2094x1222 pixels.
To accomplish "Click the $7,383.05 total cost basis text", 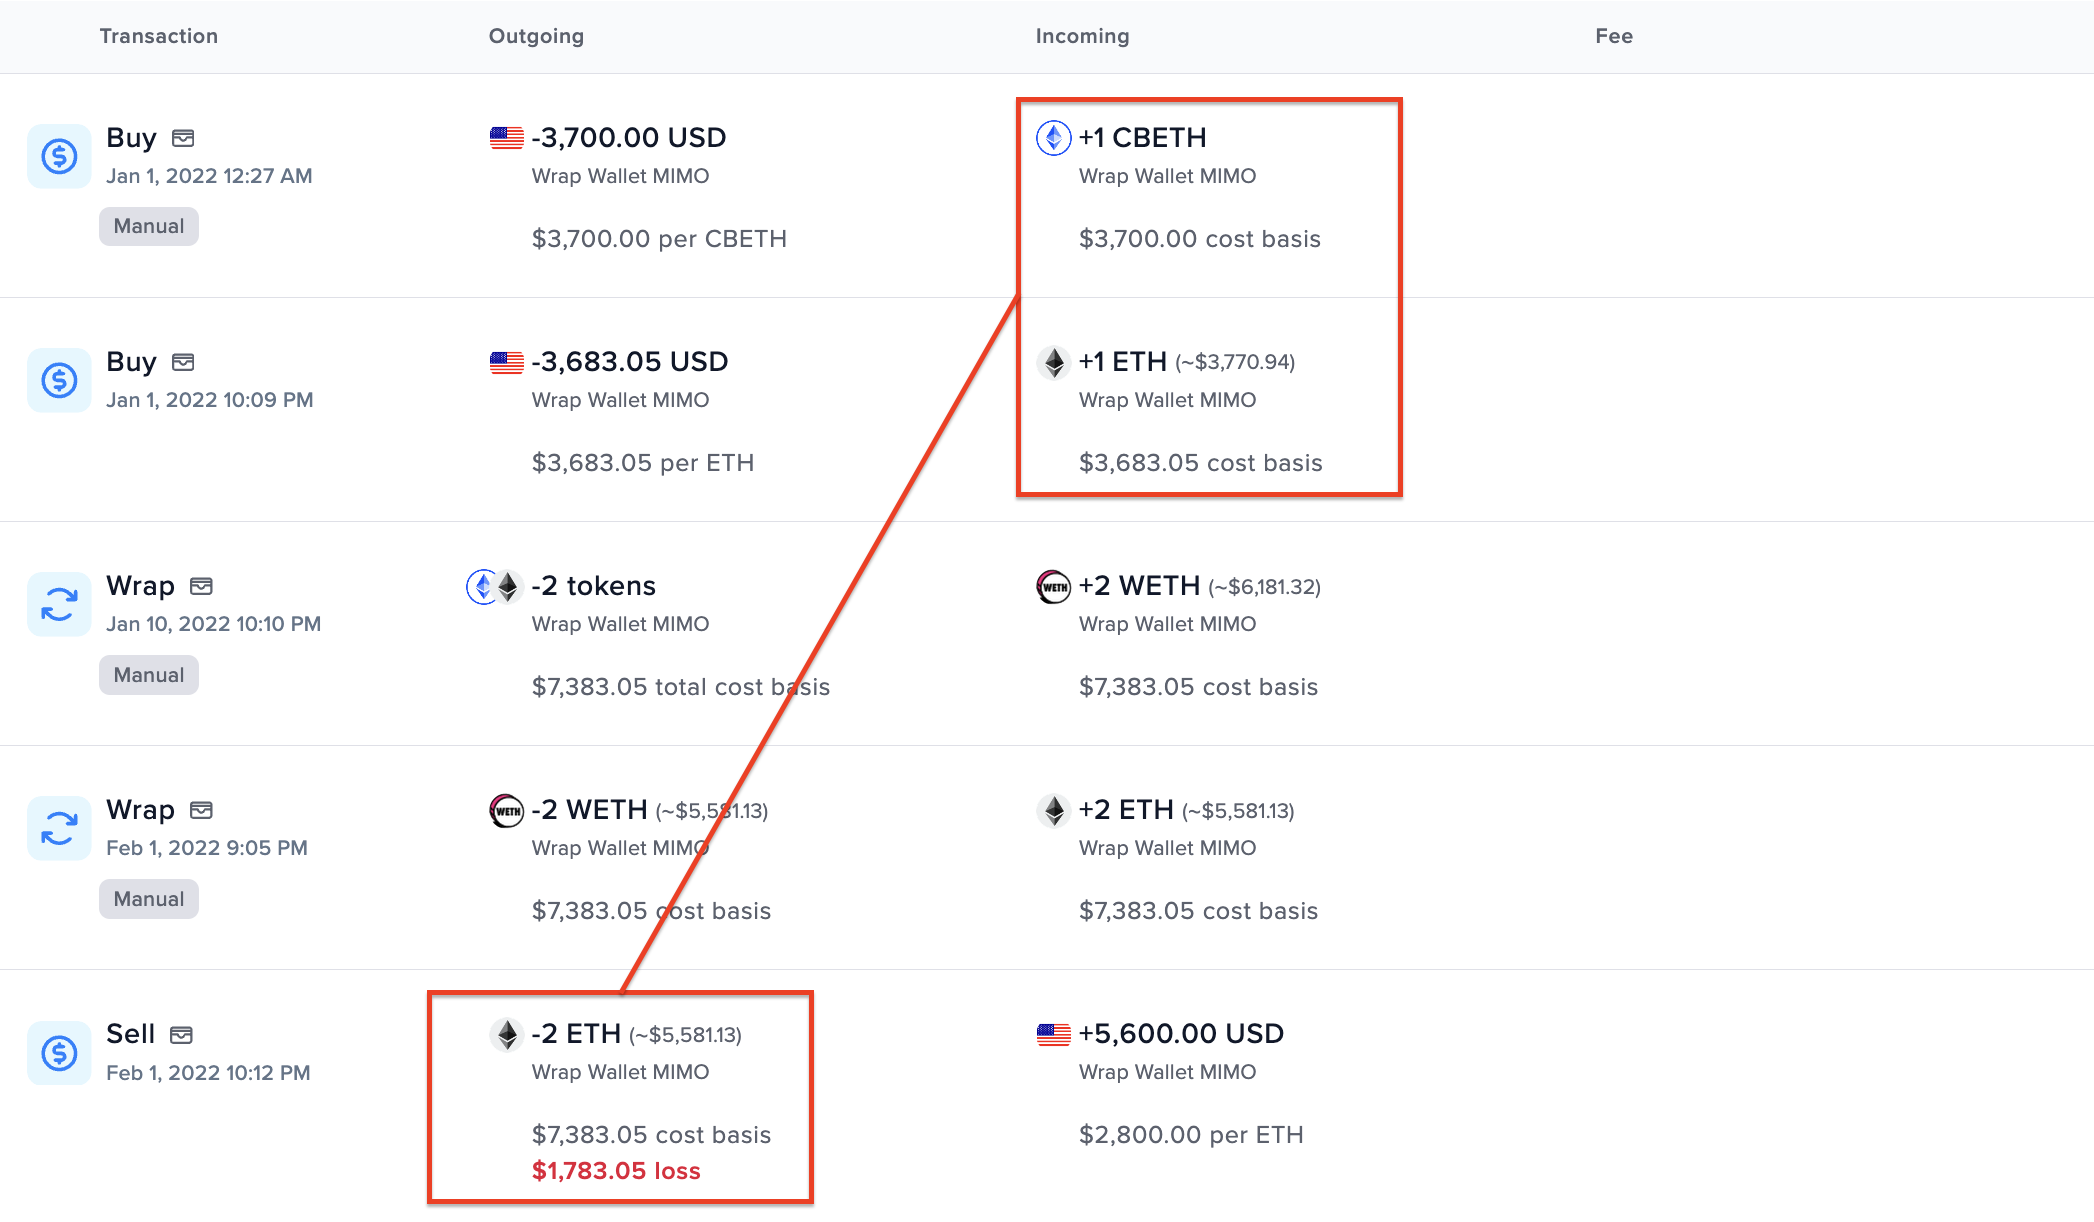I will pos(681,687).
